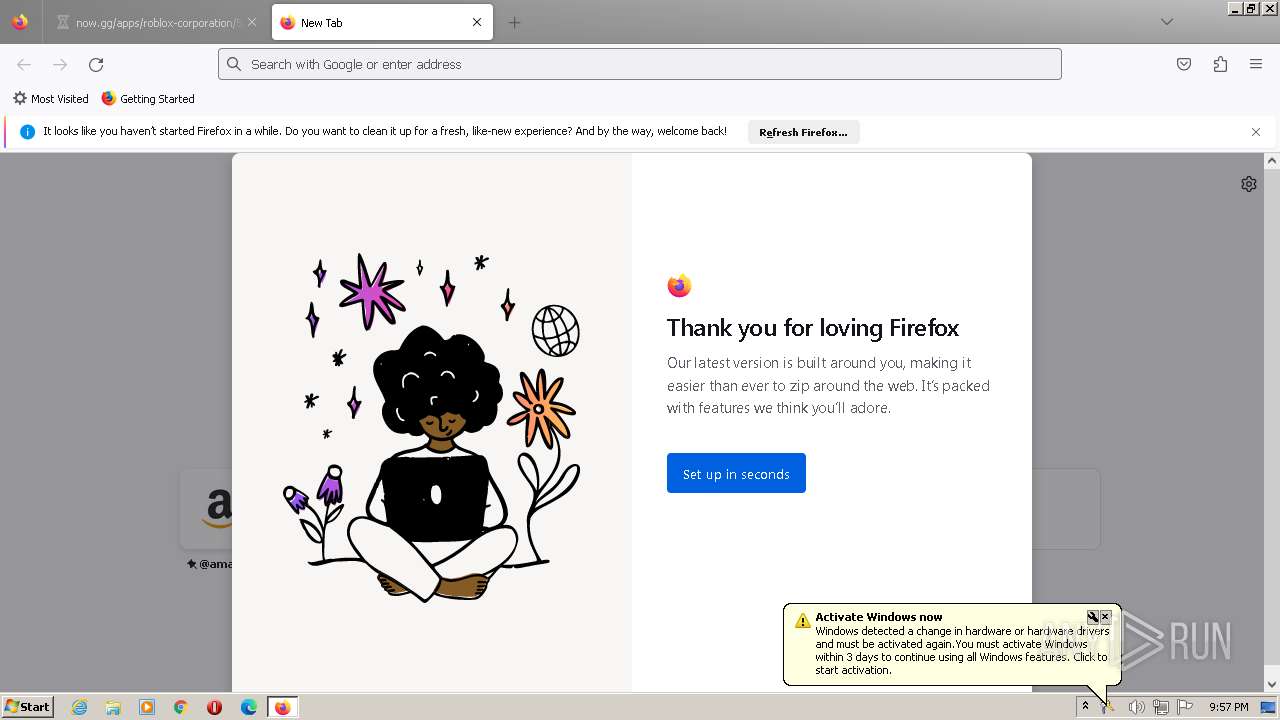Image resolution: width=1280 pixels, height=720 pixels.
Task: Open the Extensions puzzle icon
Action: pyautogui.click(x=1220, y=64)
